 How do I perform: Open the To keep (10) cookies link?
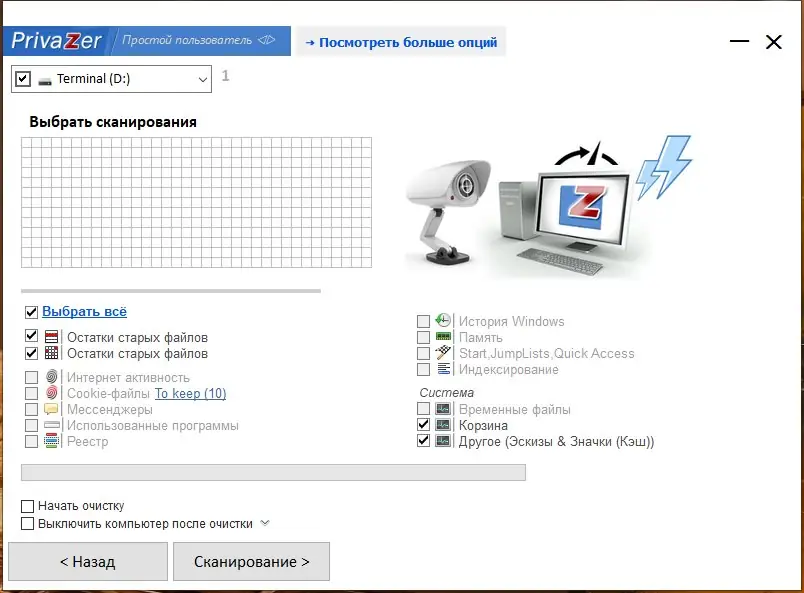[190, 393]
